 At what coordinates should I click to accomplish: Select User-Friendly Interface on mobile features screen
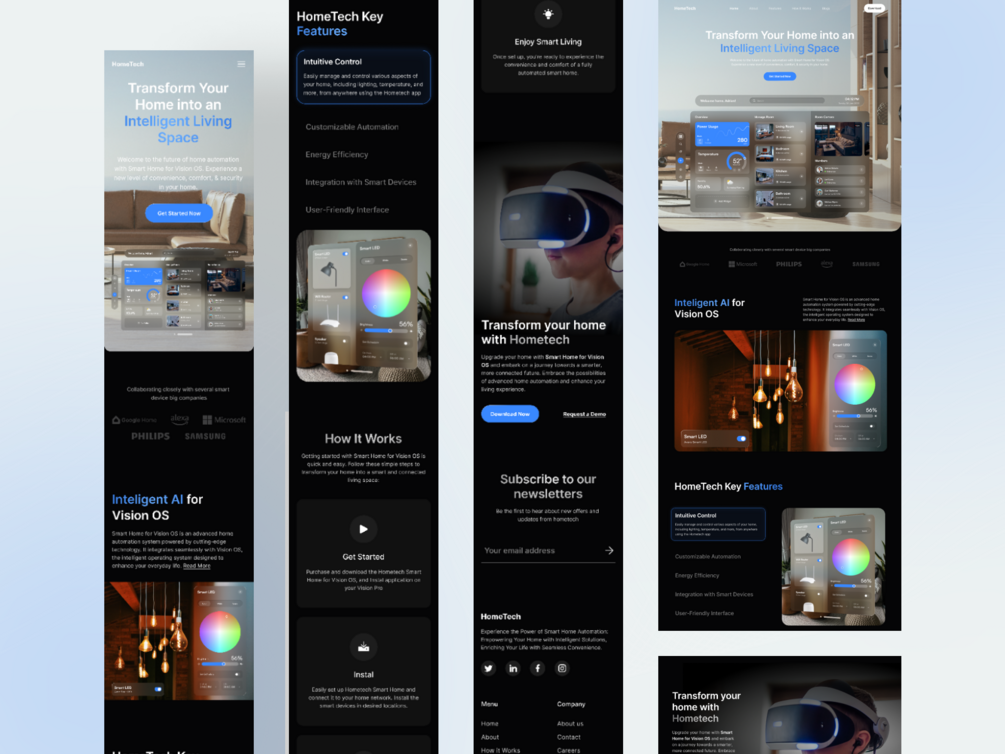pos(347,210)
